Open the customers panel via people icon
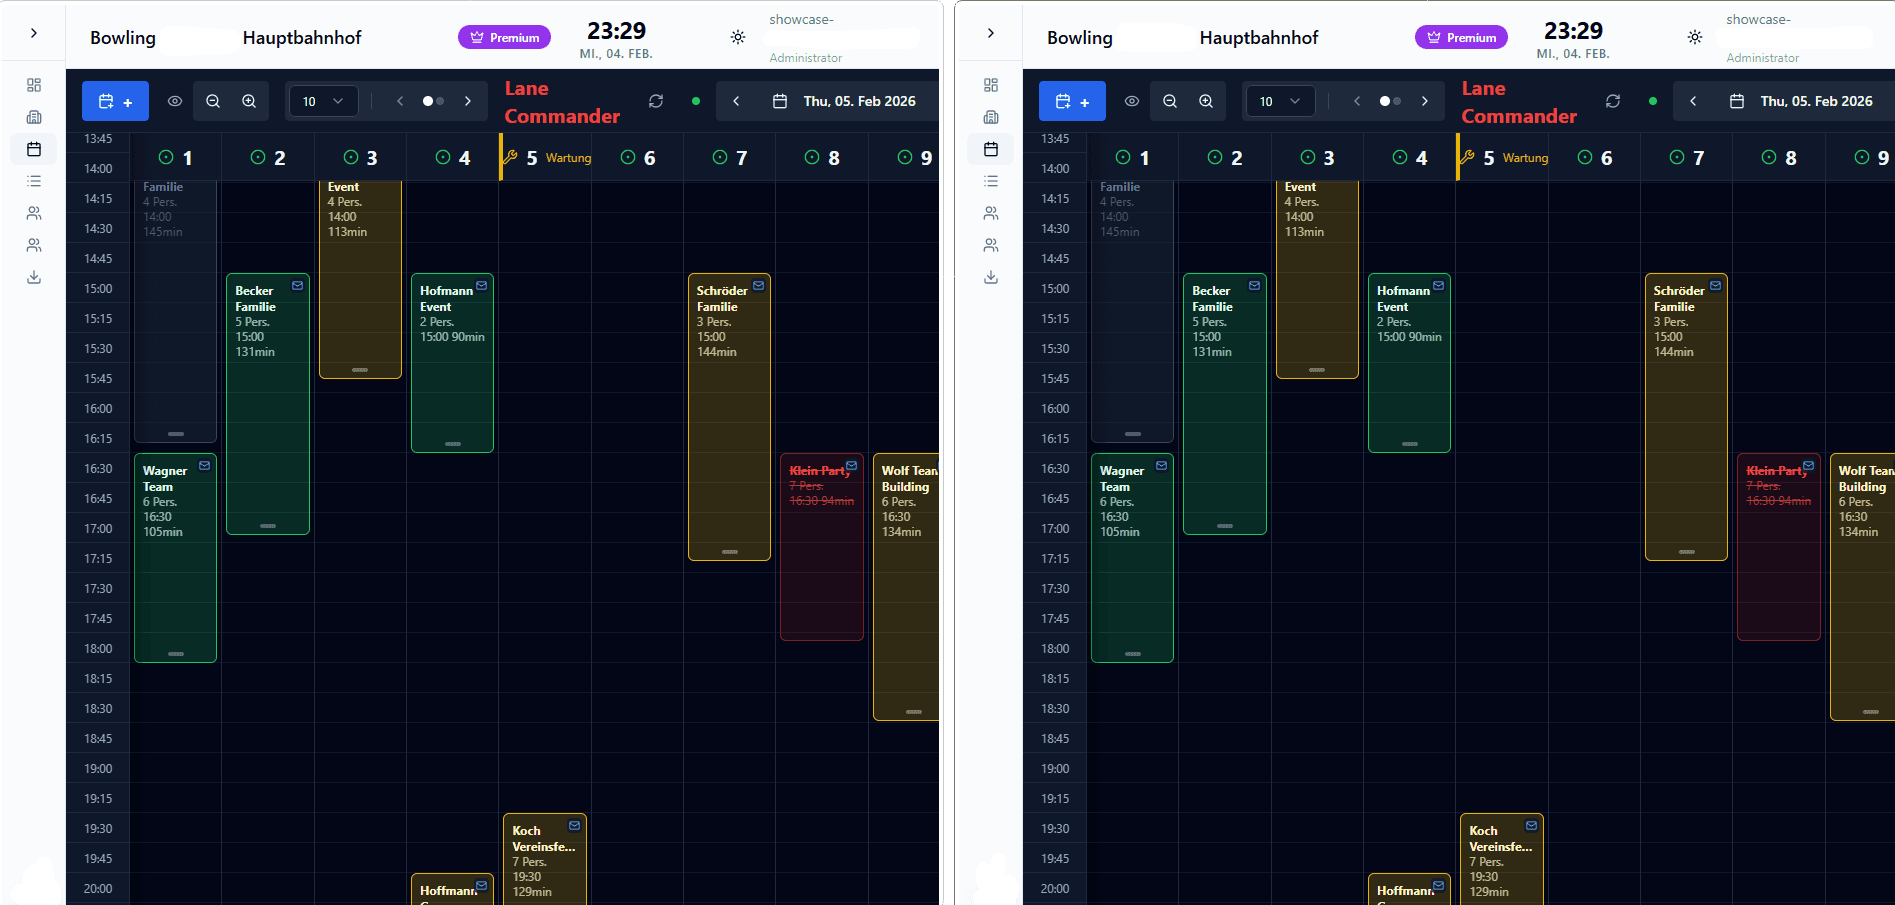 34,213
